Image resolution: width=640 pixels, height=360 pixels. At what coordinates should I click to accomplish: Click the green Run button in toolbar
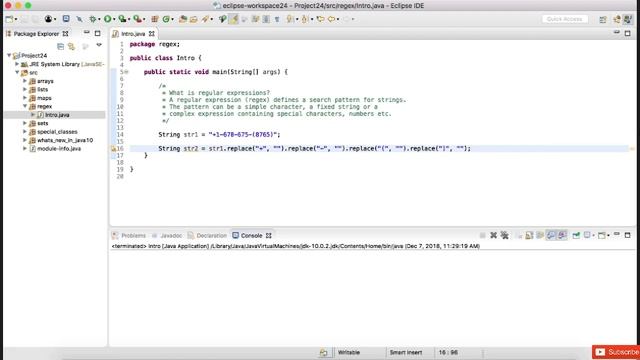[x=107, y=19]
